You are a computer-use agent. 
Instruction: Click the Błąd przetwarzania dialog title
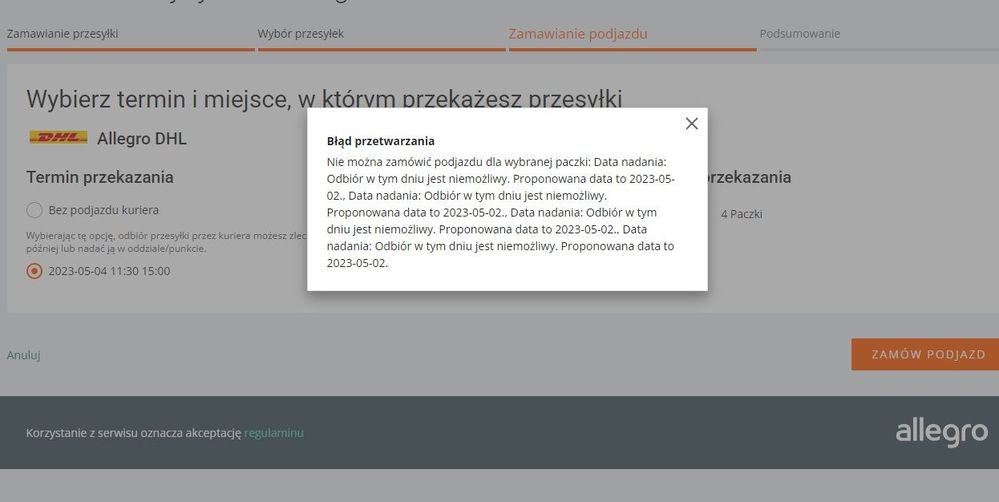coord(380,141)
